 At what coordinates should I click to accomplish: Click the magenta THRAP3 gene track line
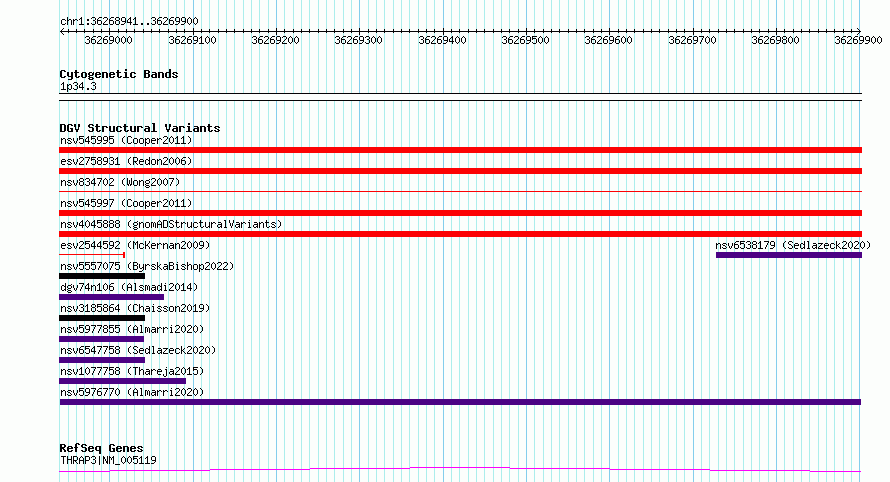[x=460, y=470]
